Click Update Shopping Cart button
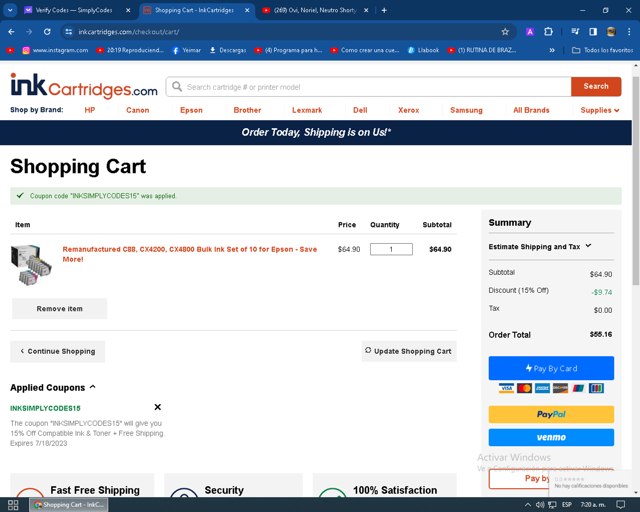640x512 pixels. (x=409, y=351)
